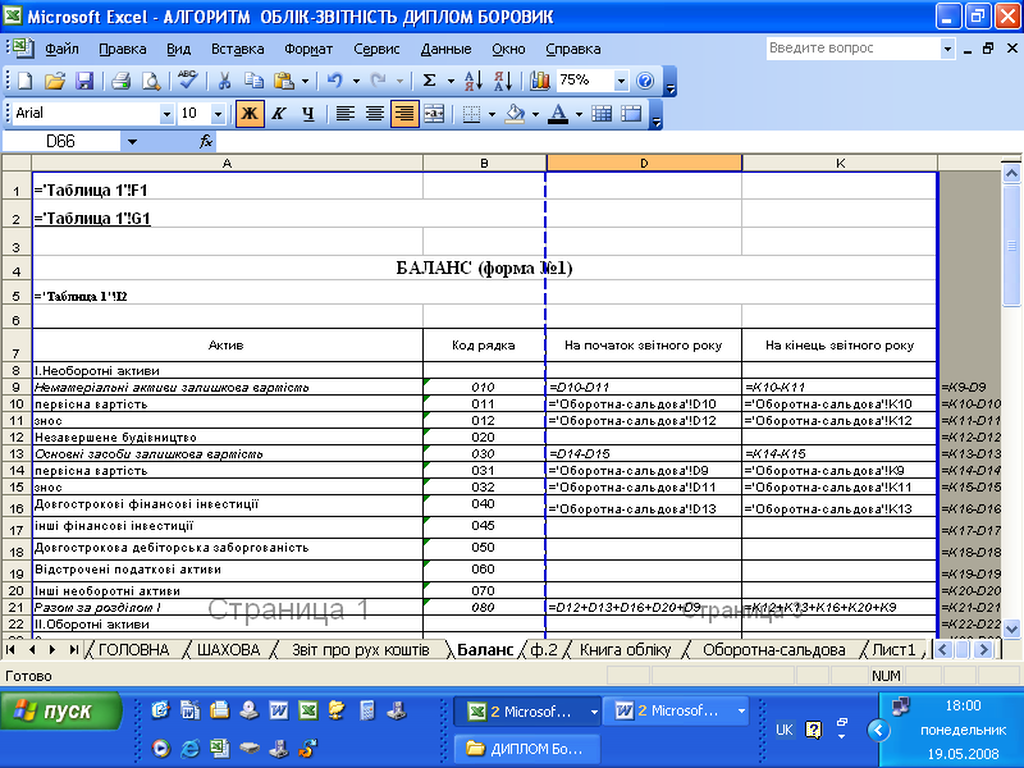Toggle underline formatting button Ч
Screen dimensions: 1024x768
click(x=308, y=114)
